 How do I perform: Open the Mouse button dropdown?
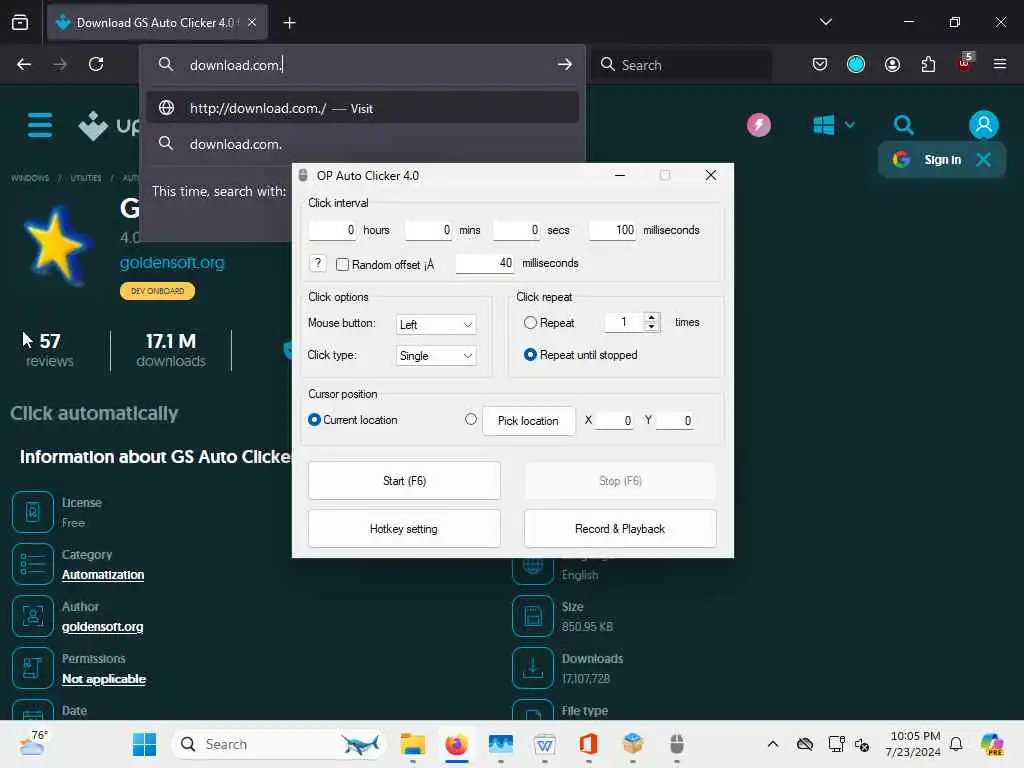(x=436, y=325)
